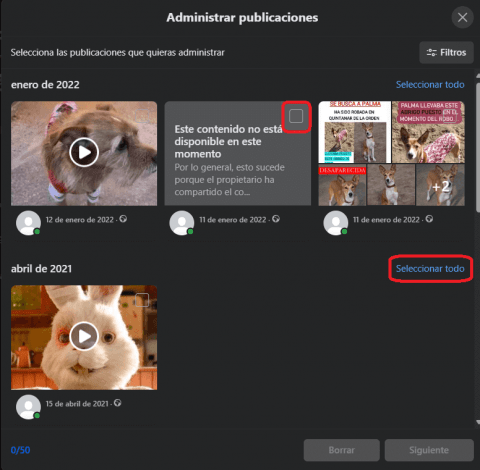Image resolution: width=480 pixels, height=470 pixels.
Task: Open the DESAPARECIDA dog photo
Action: click(342, 185)
